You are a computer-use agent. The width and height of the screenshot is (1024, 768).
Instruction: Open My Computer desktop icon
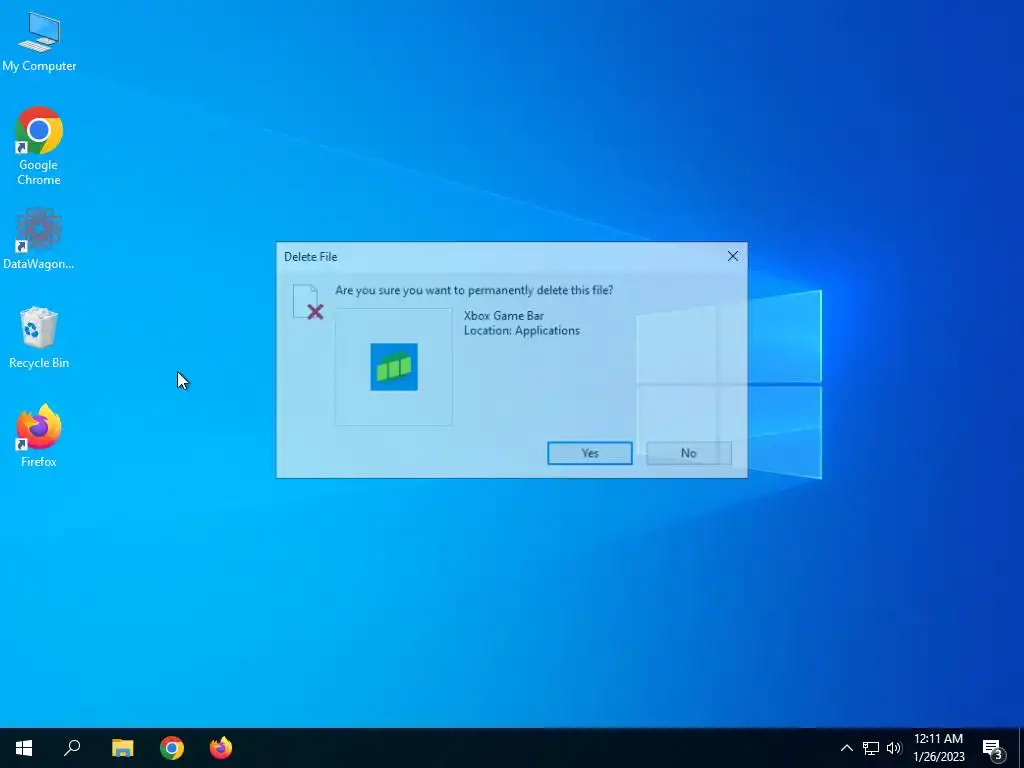39,41
